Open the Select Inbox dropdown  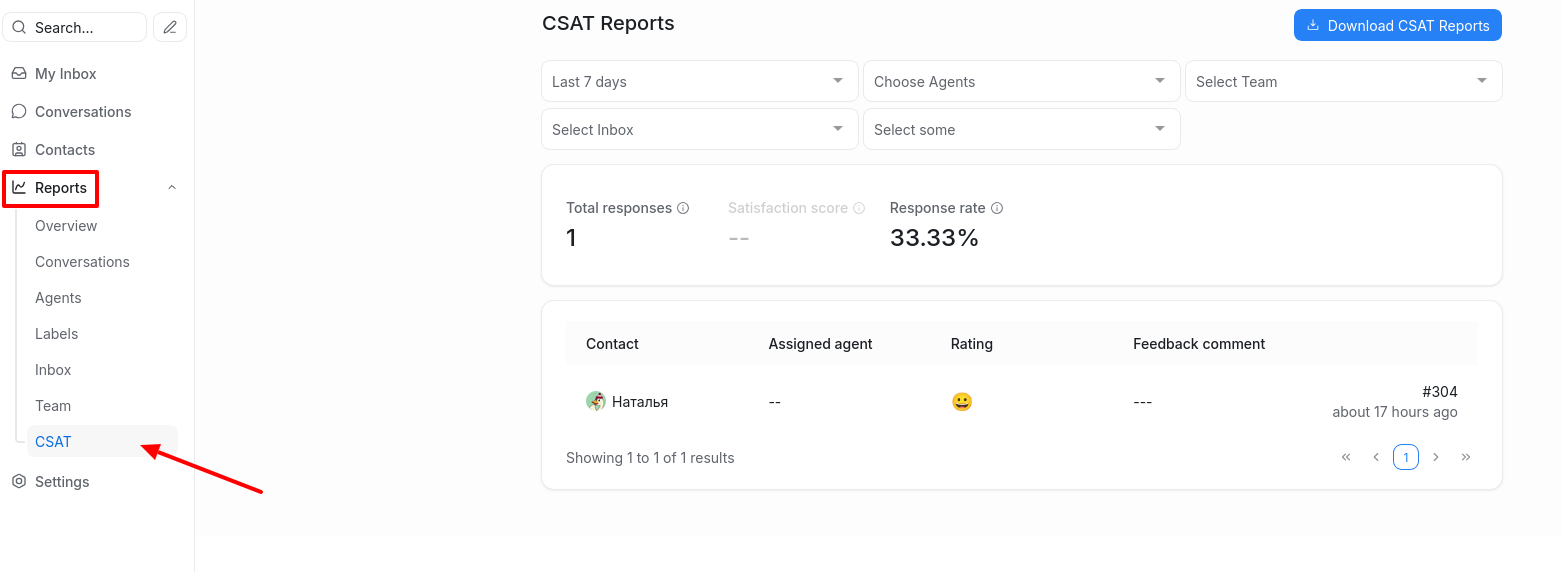pyautogui.click(x=700, y=129)
